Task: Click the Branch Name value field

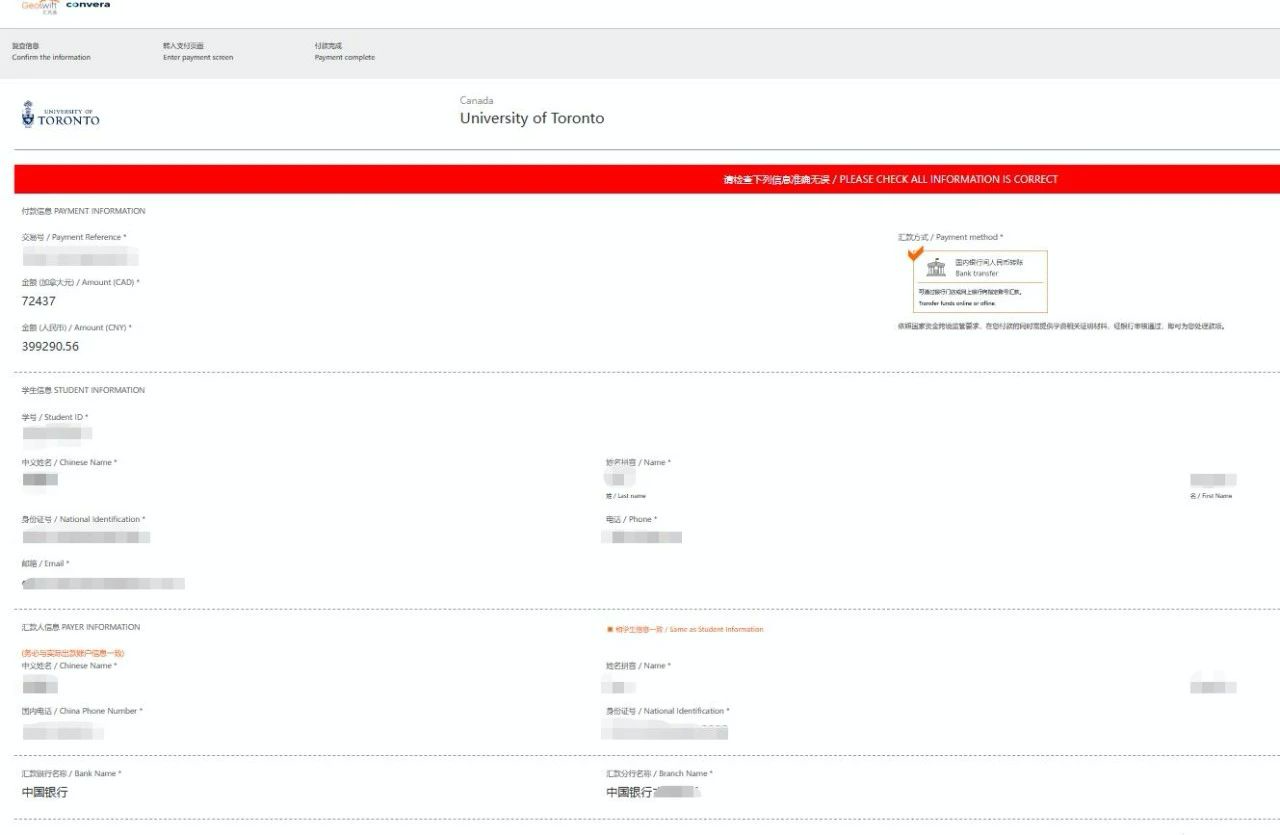Action: tap(653, 792)
